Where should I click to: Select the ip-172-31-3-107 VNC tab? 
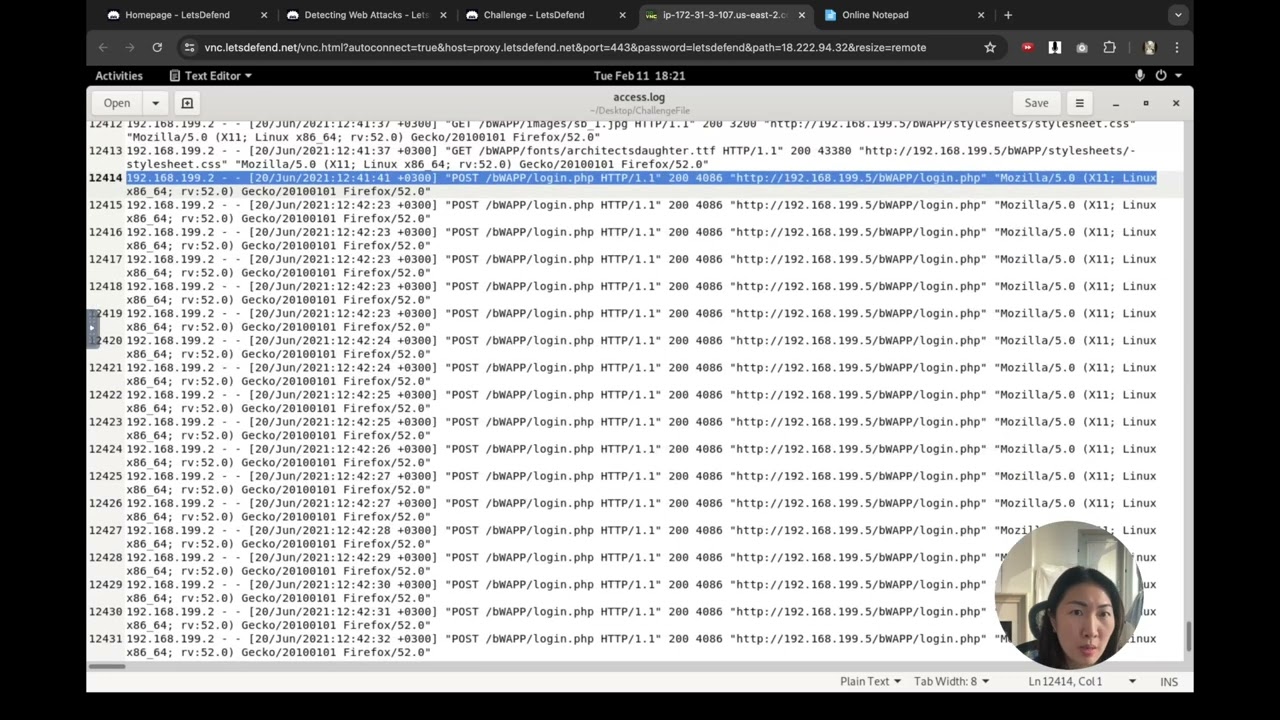(725, 15)
